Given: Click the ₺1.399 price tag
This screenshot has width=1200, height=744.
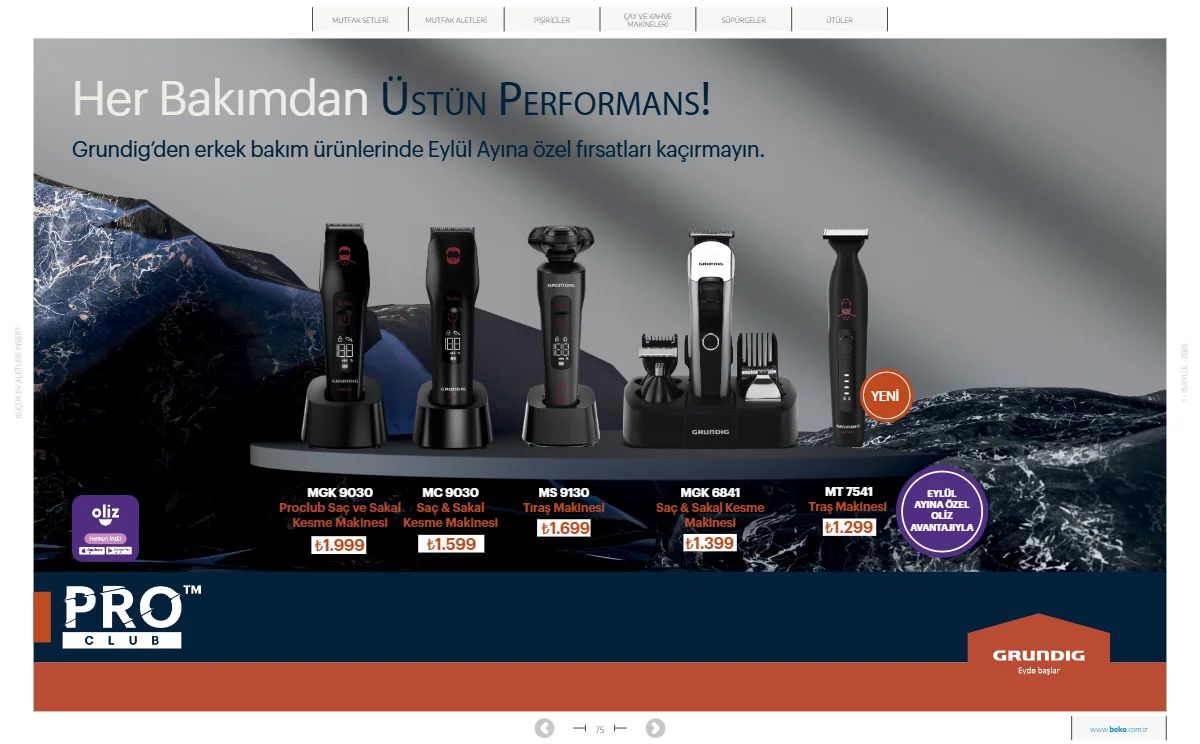Looking at the screenshot, I should [x=710, y=543].
